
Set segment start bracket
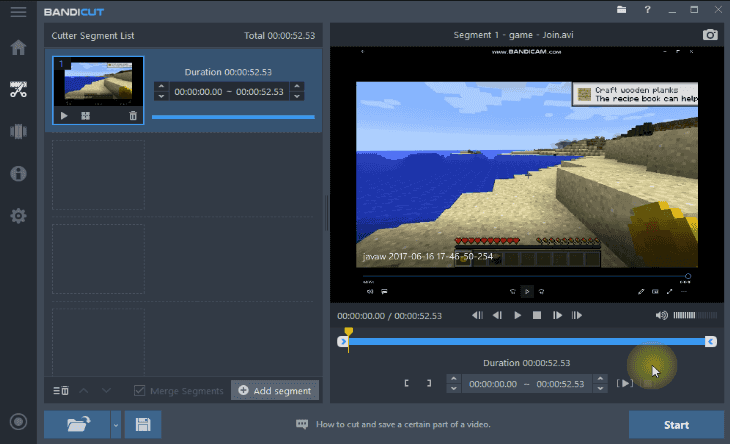406,383
